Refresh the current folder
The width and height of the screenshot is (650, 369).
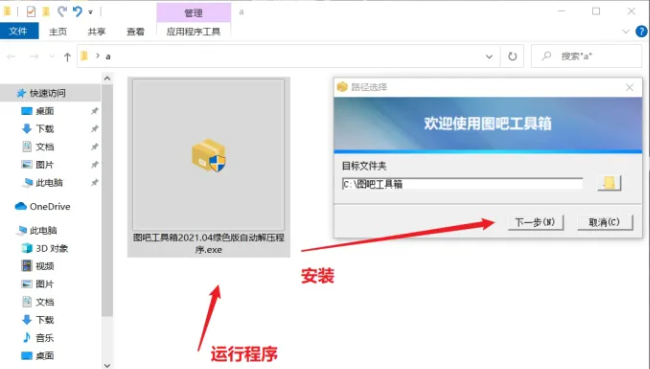(512, 56)
